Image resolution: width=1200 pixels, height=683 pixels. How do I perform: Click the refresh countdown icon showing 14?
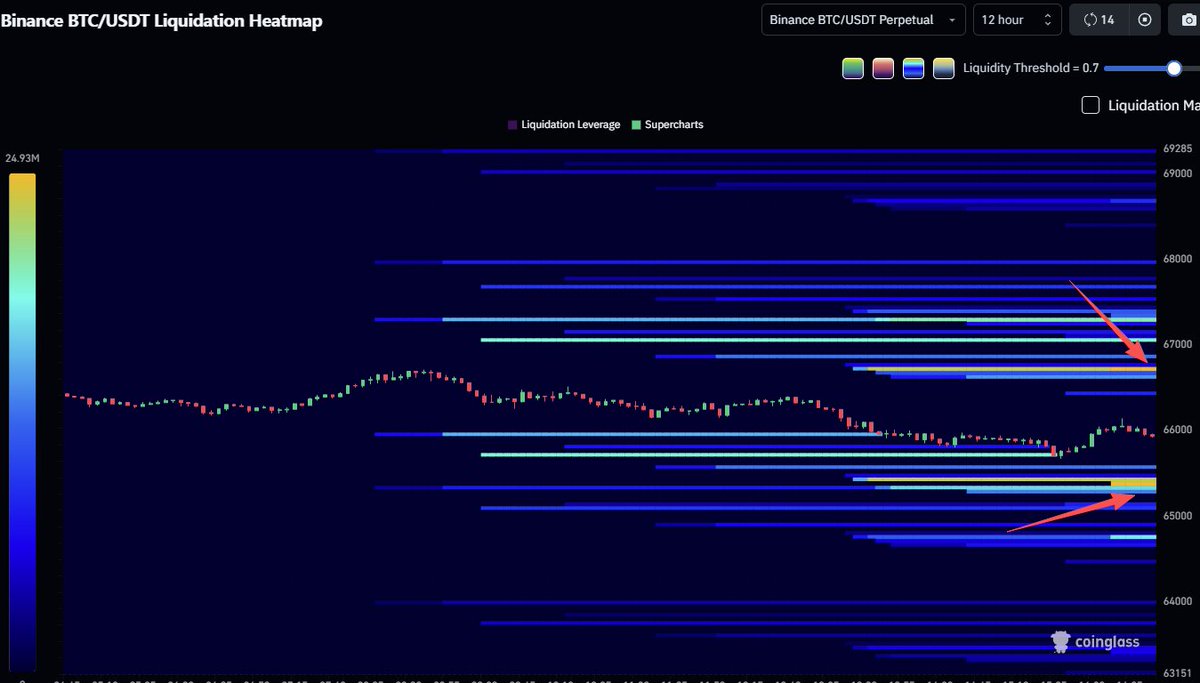click(x=1099, y=20)
